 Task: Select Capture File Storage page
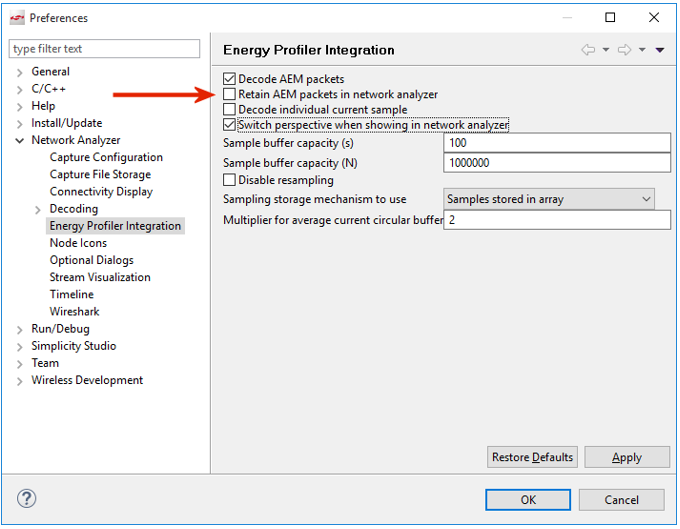click(x=100, y=174)
